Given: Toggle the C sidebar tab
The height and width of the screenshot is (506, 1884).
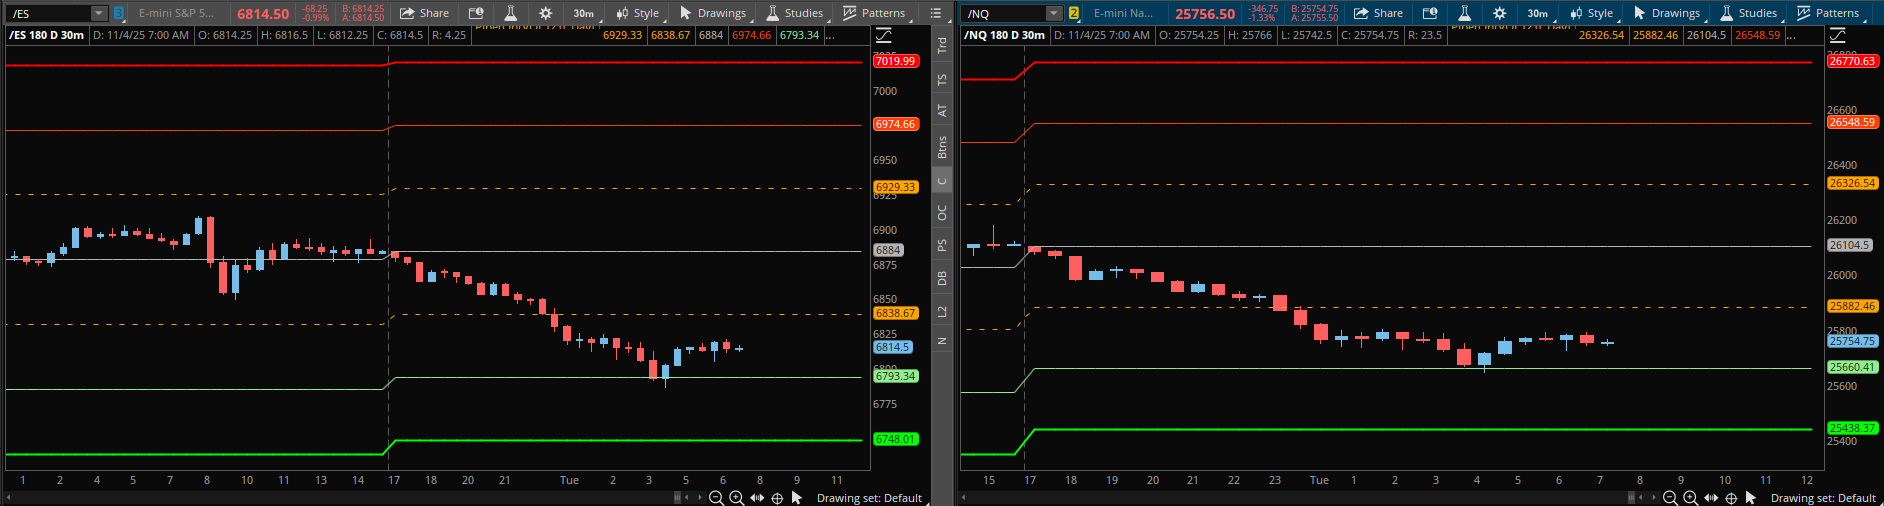Looking at the screenshot, I should pos(942,181).
